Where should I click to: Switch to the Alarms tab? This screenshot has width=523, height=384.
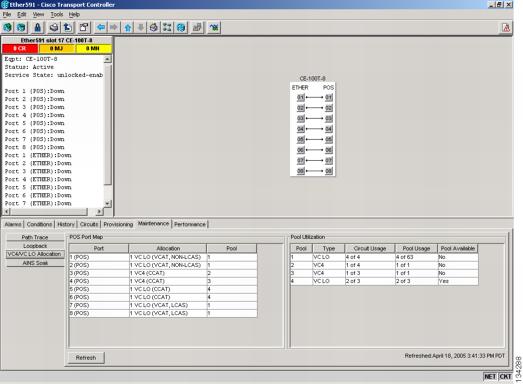coord(13,224)
